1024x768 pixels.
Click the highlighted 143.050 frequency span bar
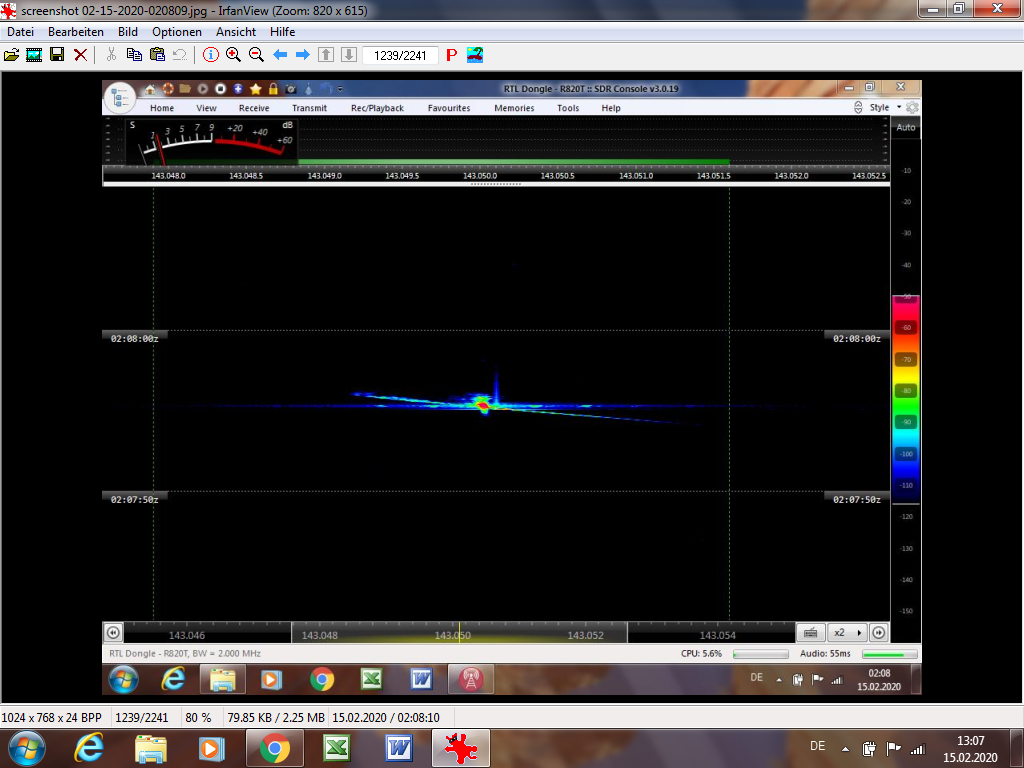click(459, 632)
